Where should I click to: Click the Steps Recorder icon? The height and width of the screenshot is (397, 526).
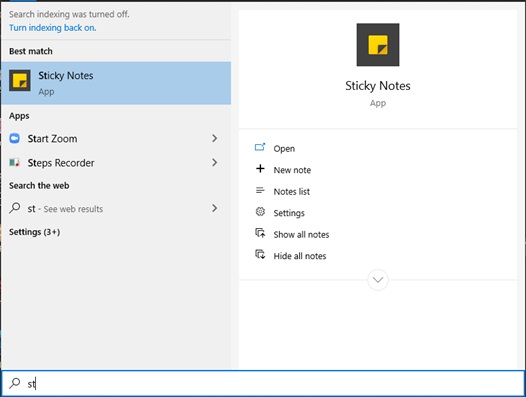click(14, 163)
